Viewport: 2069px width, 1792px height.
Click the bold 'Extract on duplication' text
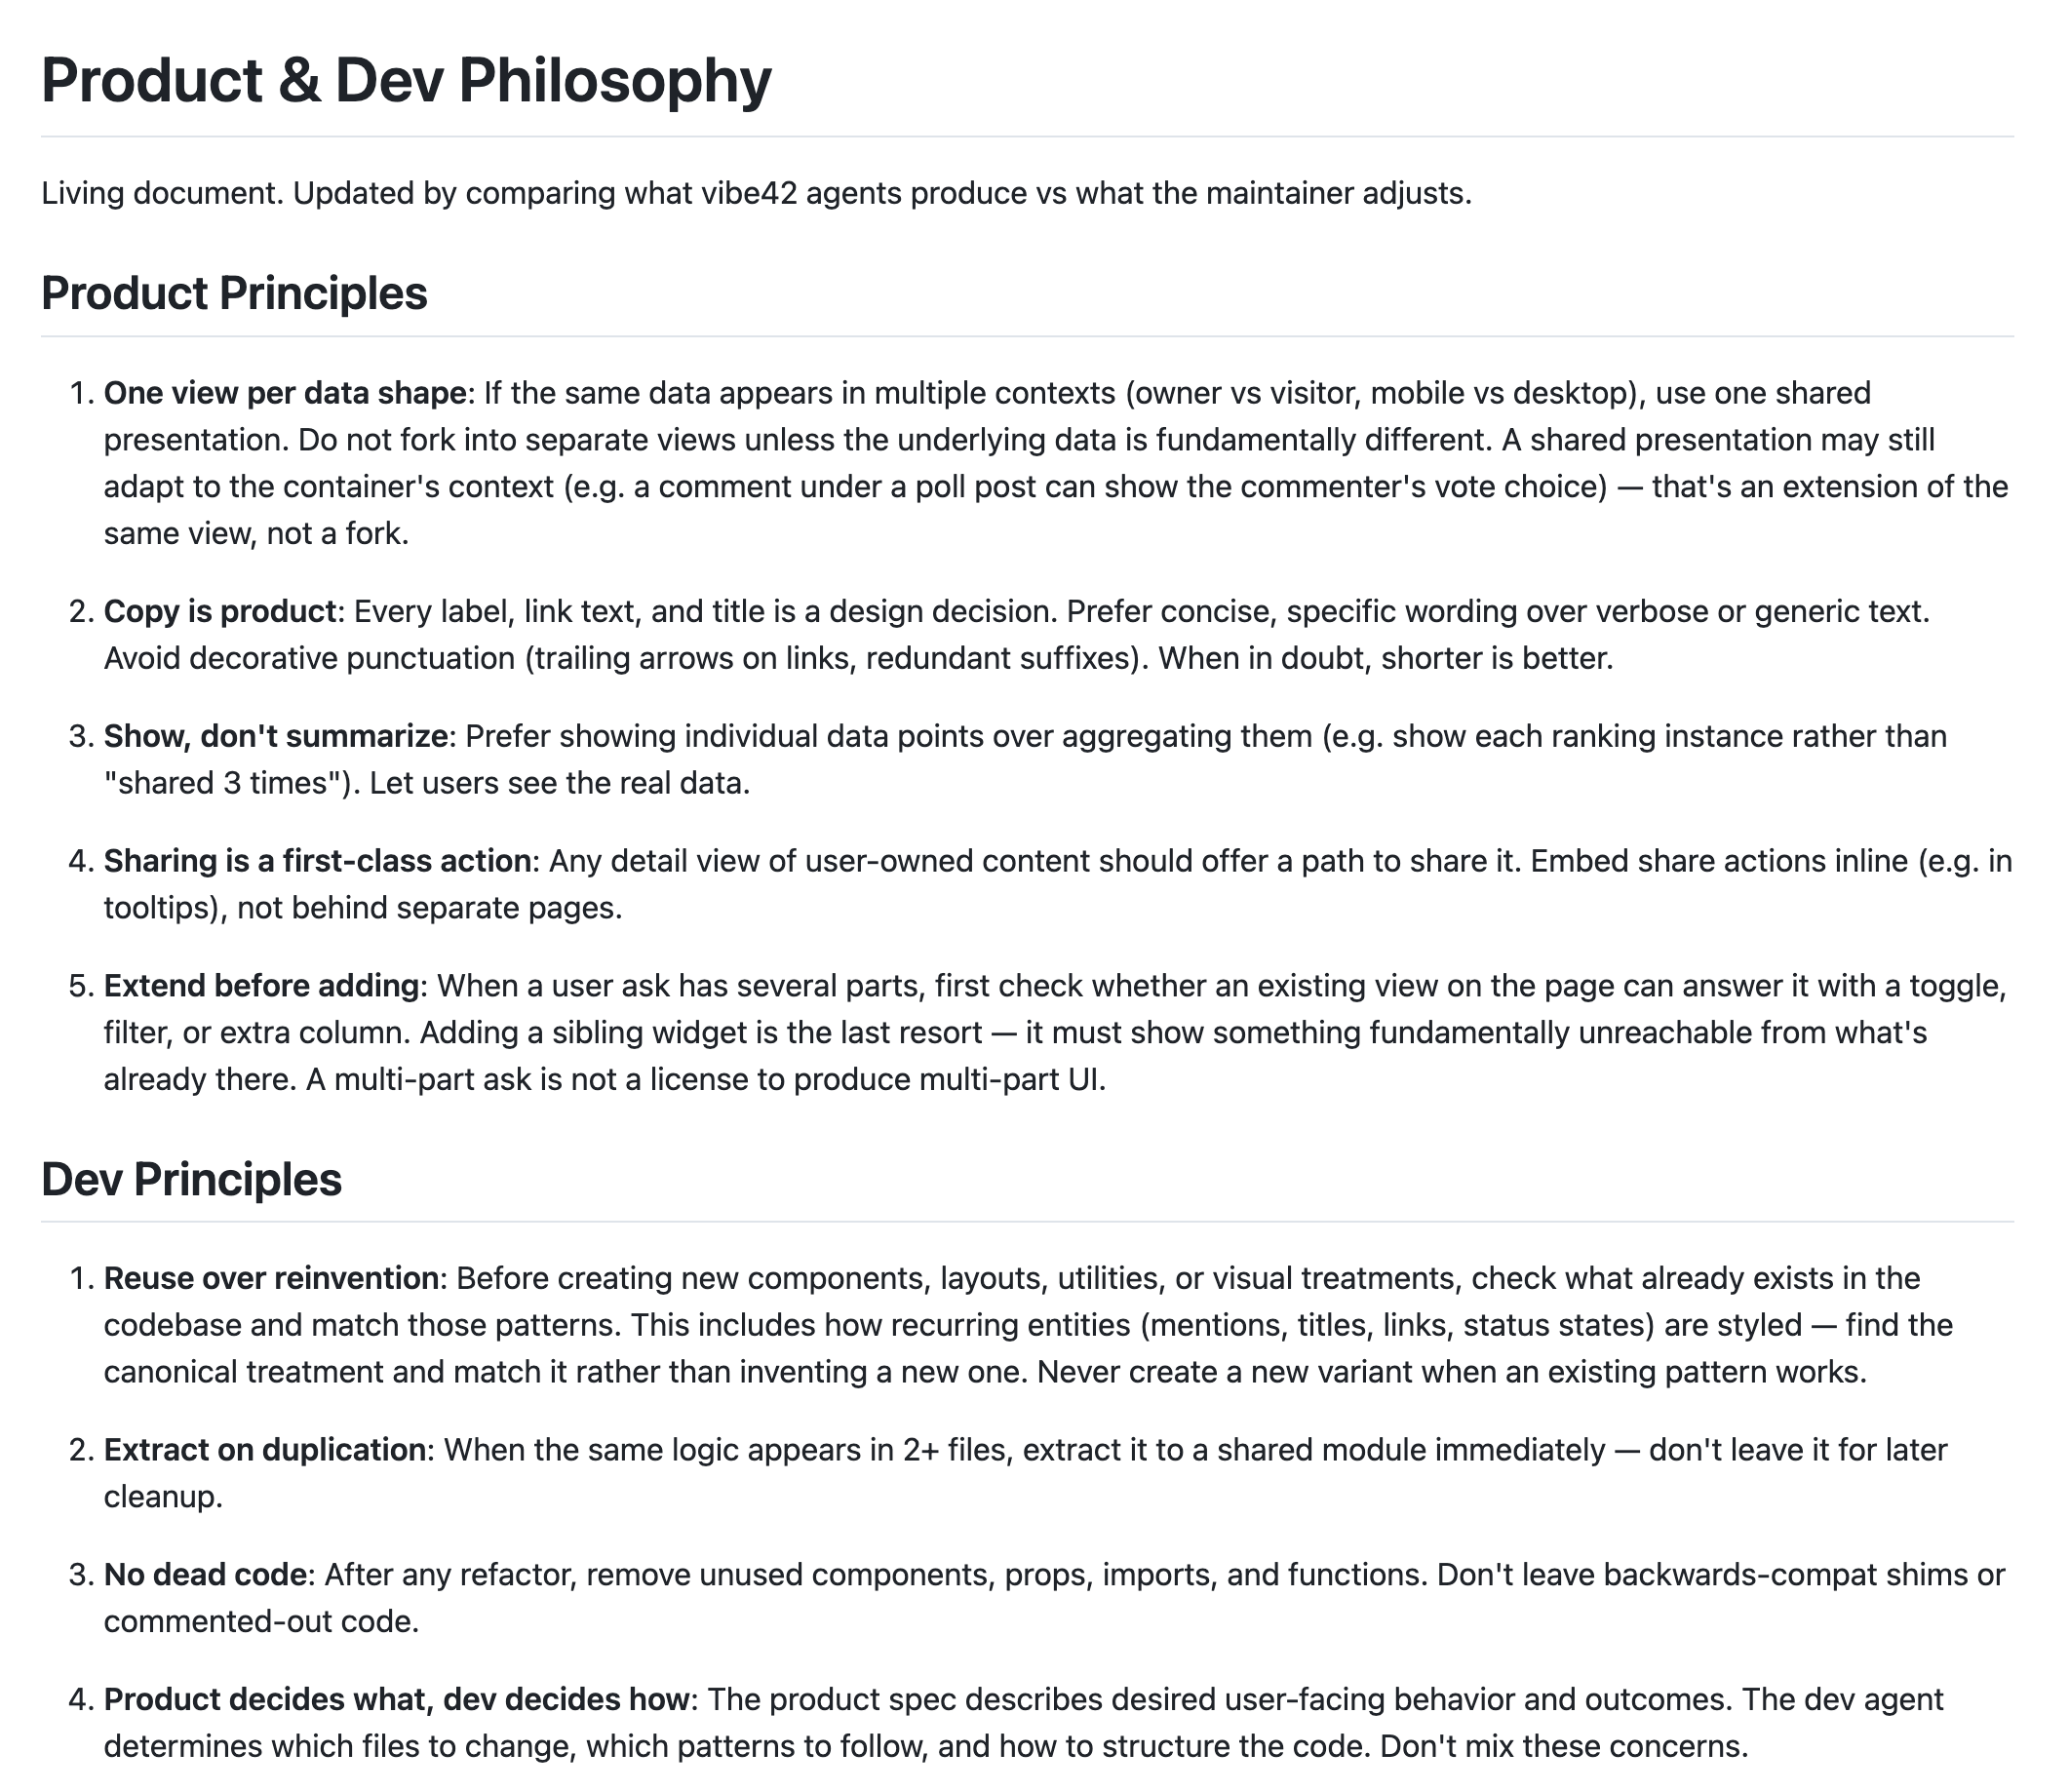tap(265, 1450)
